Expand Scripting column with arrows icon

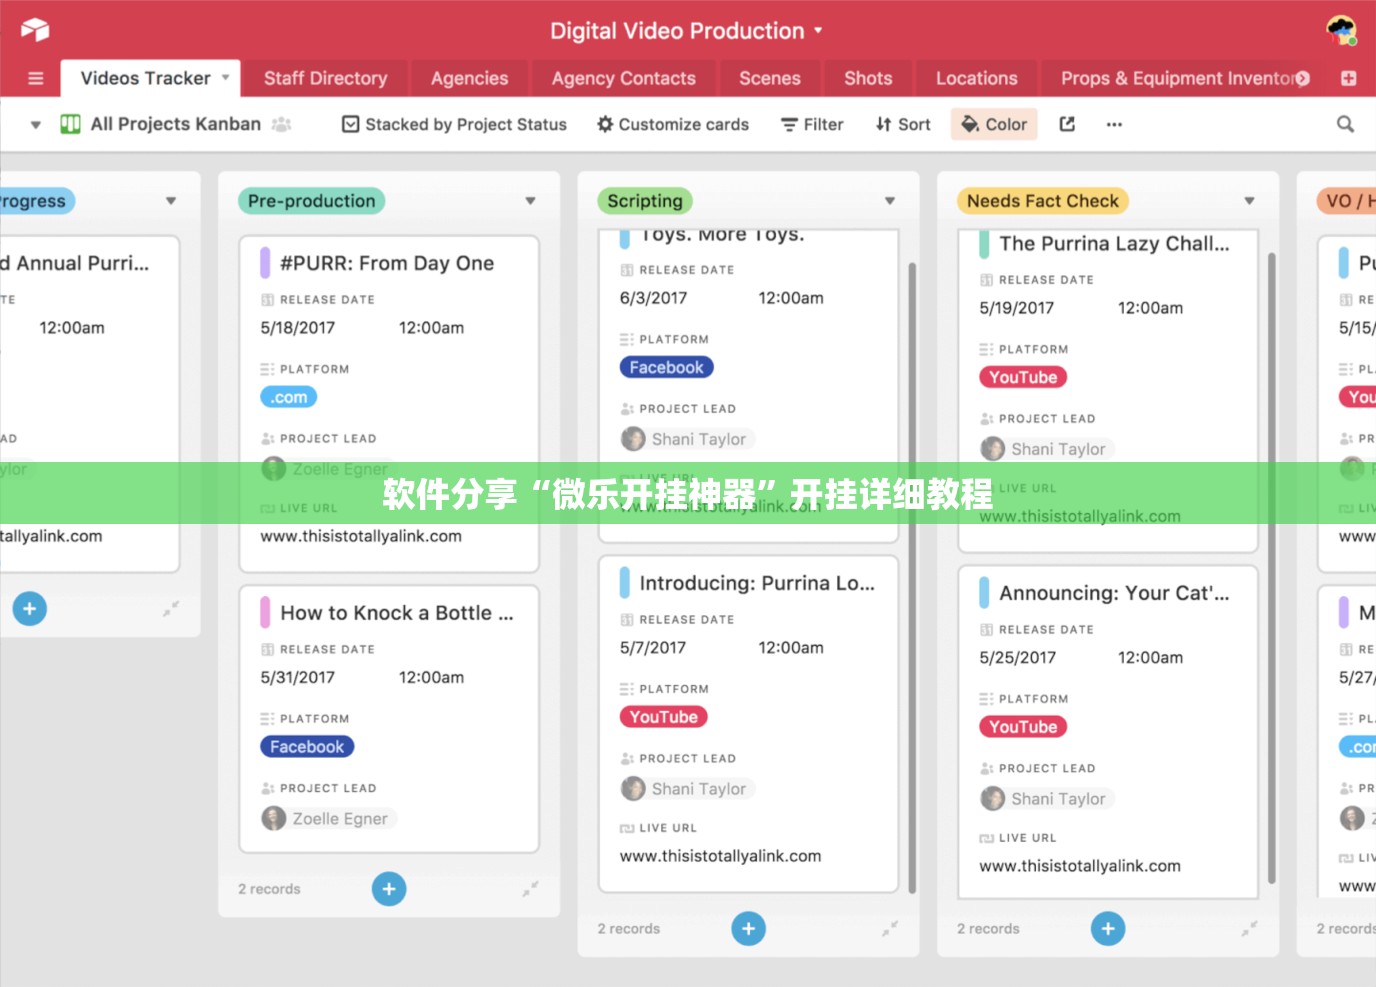click(x=890, y=929)
